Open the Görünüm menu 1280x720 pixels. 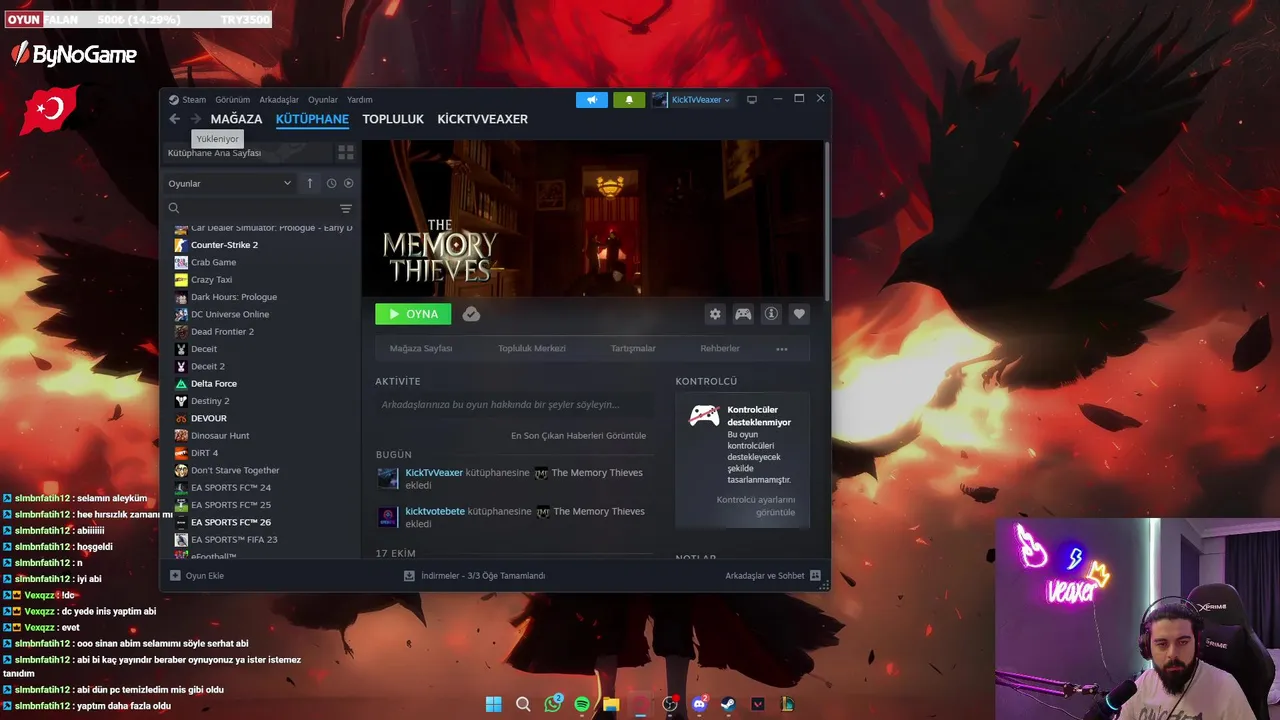233,100
